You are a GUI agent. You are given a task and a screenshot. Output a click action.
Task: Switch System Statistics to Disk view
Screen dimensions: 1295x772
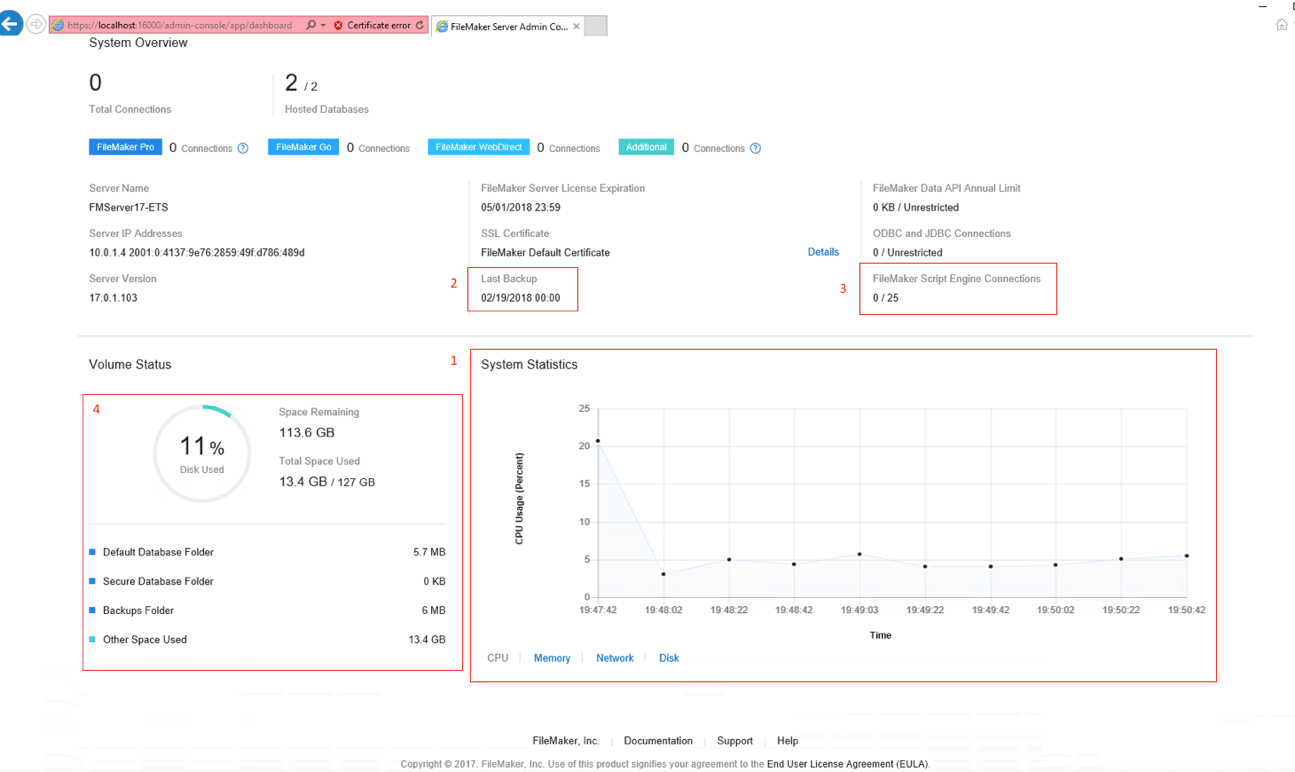pyautogui.click(x=669, y=658)
